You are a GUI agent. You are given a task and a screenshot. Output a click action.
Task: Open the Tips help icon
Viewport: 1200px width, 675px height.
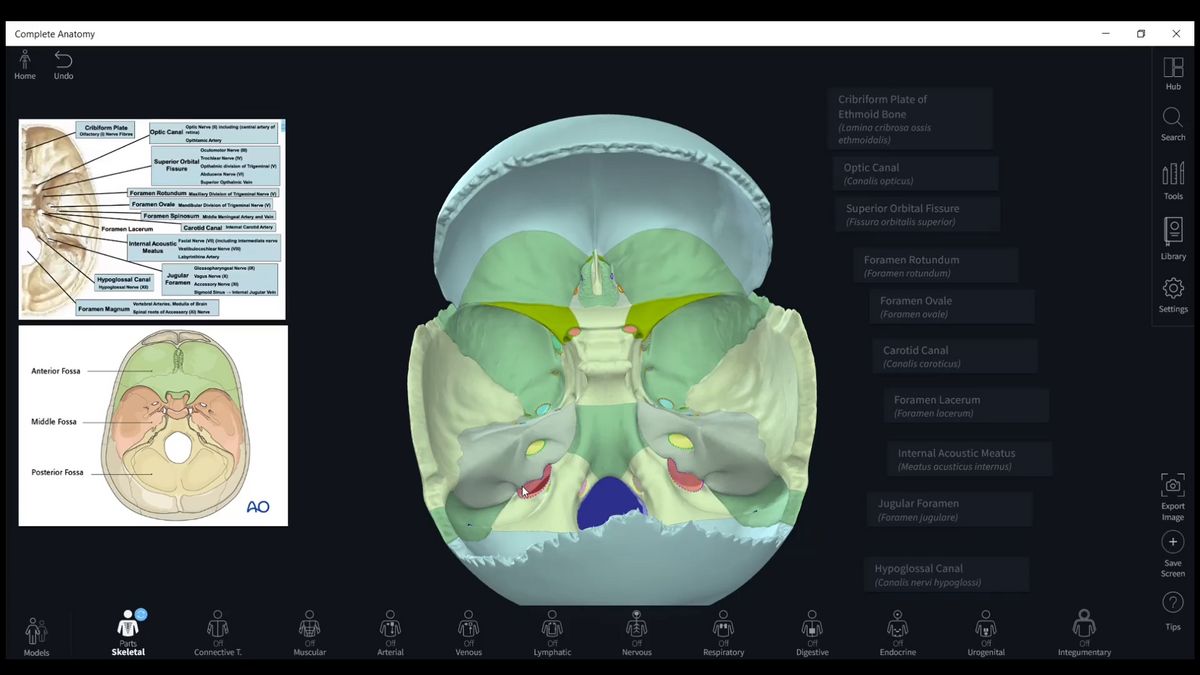(1173, 603)
